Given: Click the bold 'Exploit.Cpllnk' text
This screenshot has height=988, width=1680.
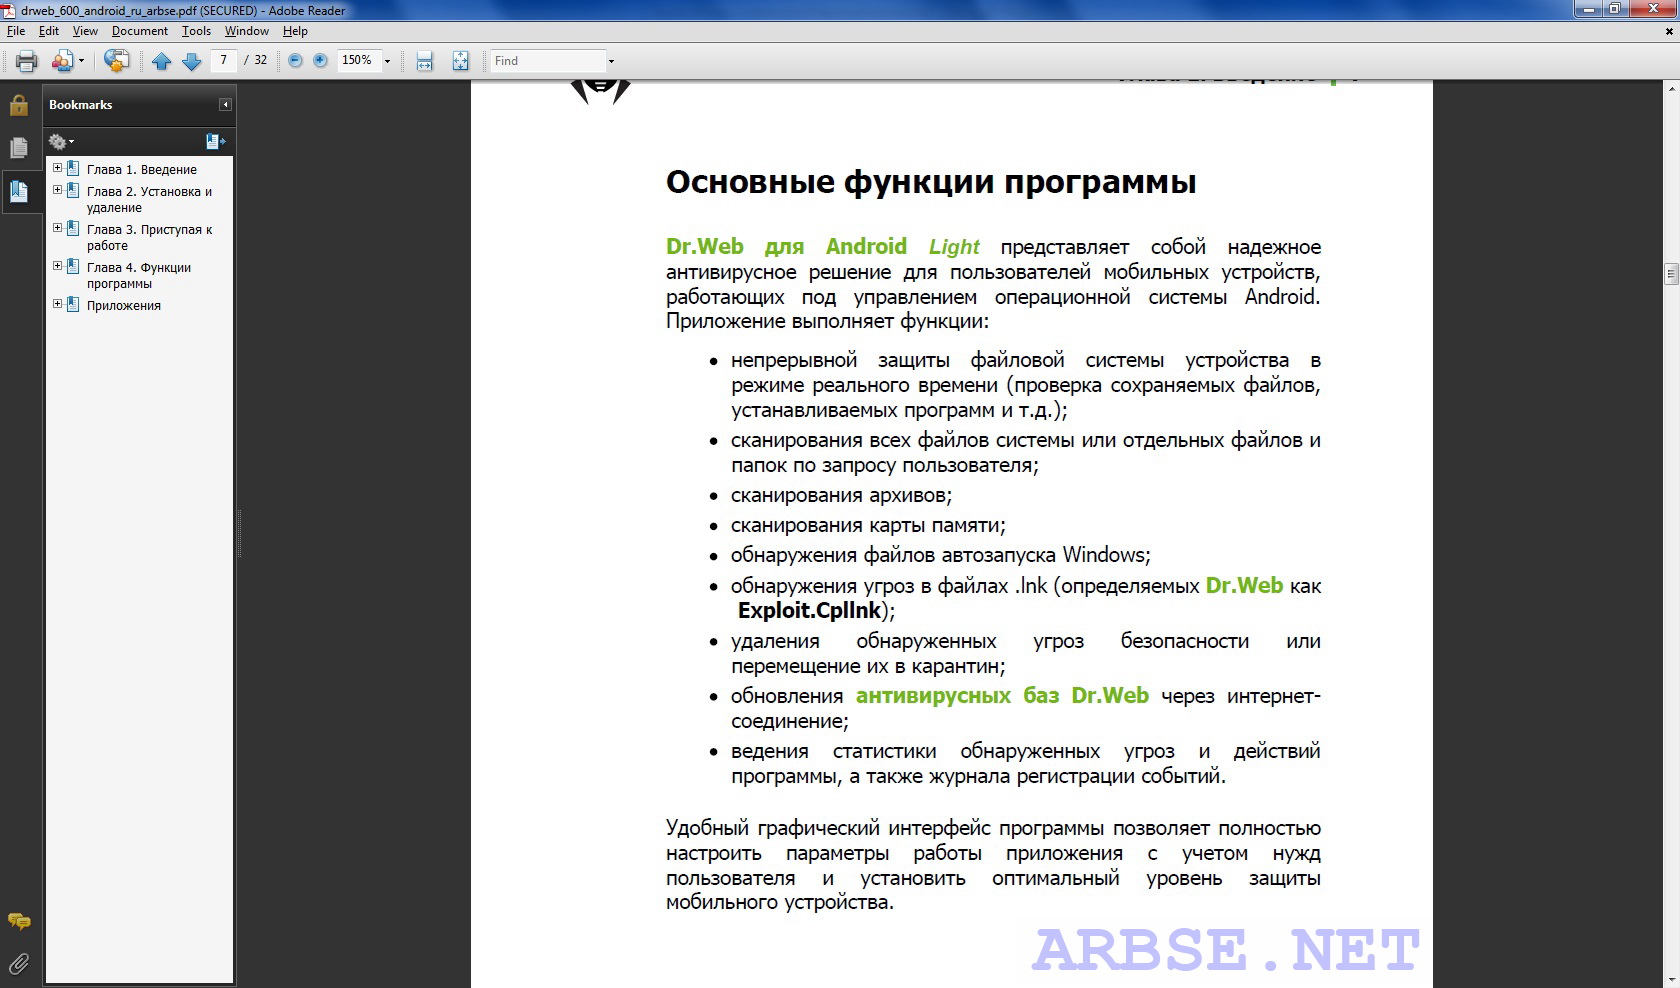Looking at the screenshot, I should click(810, 611).
